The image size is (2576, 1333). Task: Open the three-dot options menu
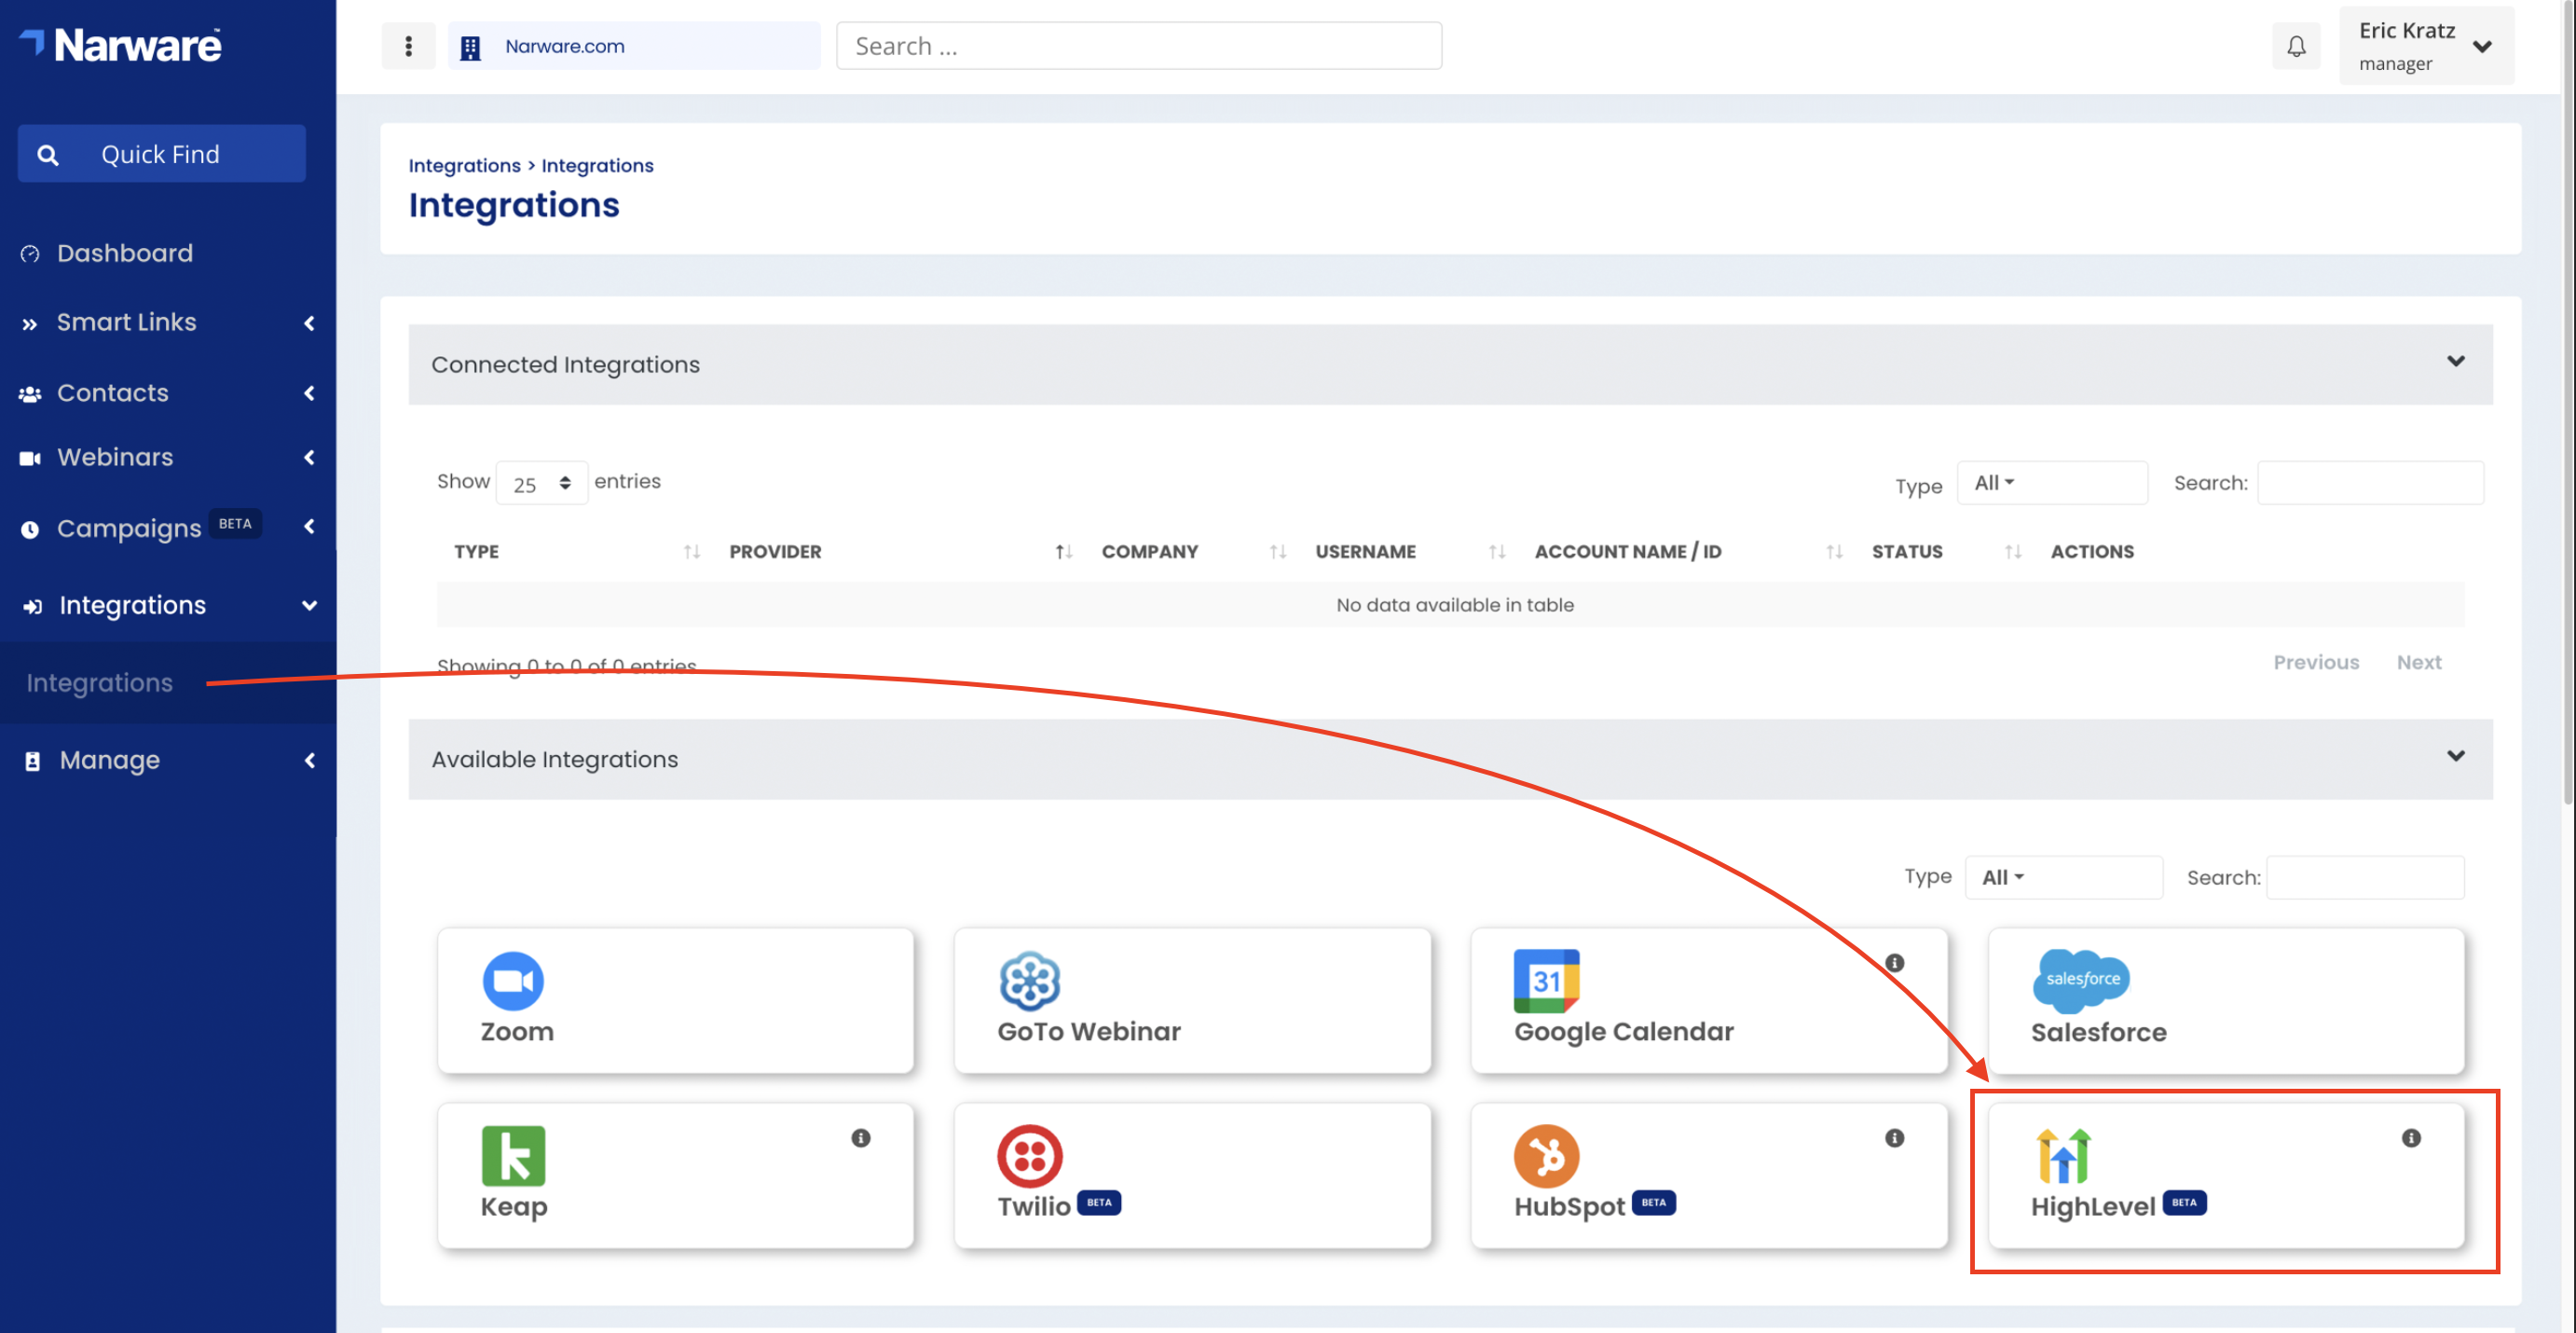pyautogui.click(x=408, y=46)
